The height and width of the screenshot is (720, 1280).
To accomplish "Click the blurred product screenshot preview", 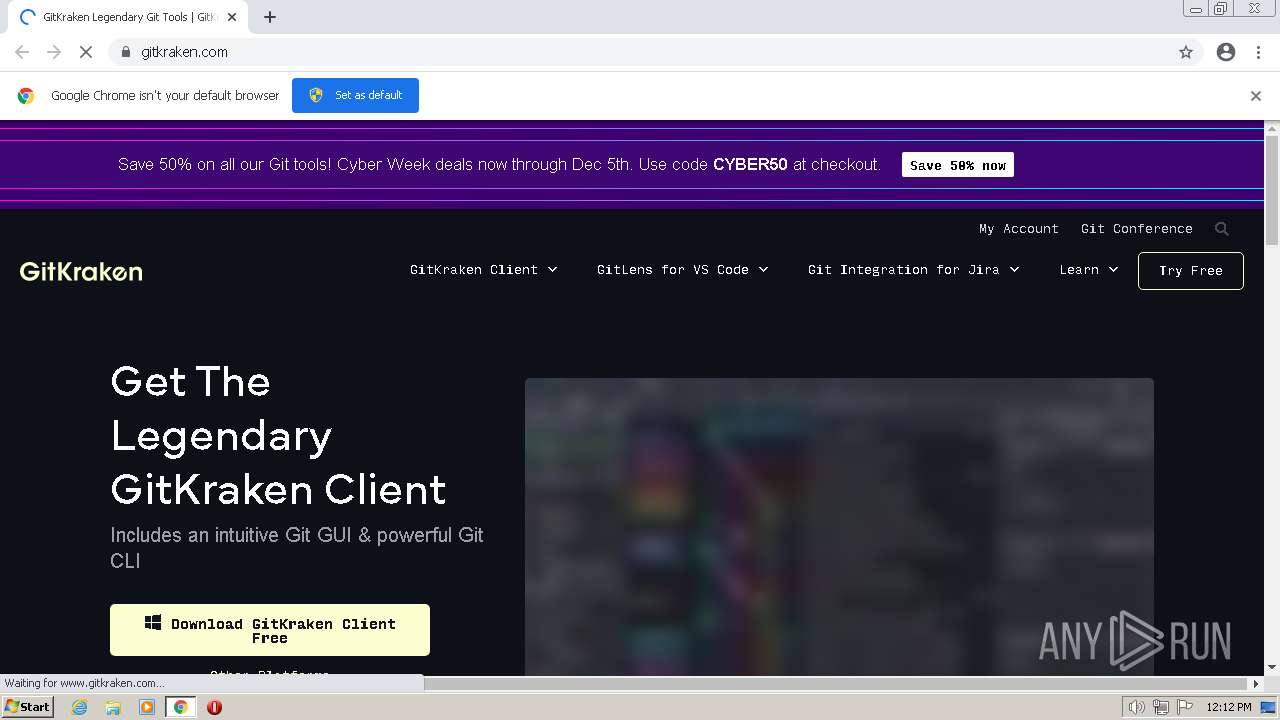I will pos(839,527).
